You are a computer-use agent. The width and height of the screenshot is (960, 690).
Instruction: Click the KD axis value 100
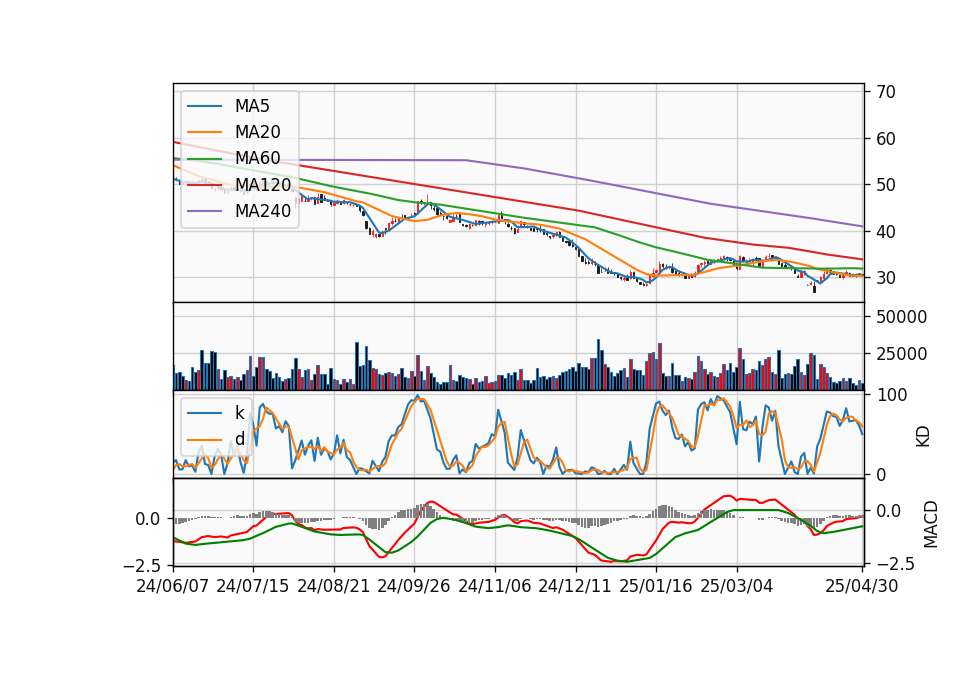[892, 396]
